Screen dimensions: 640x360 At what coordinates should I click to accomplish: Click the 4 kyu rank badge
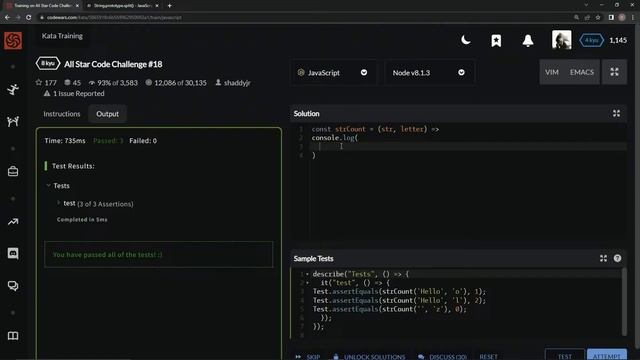pos(591,40)
